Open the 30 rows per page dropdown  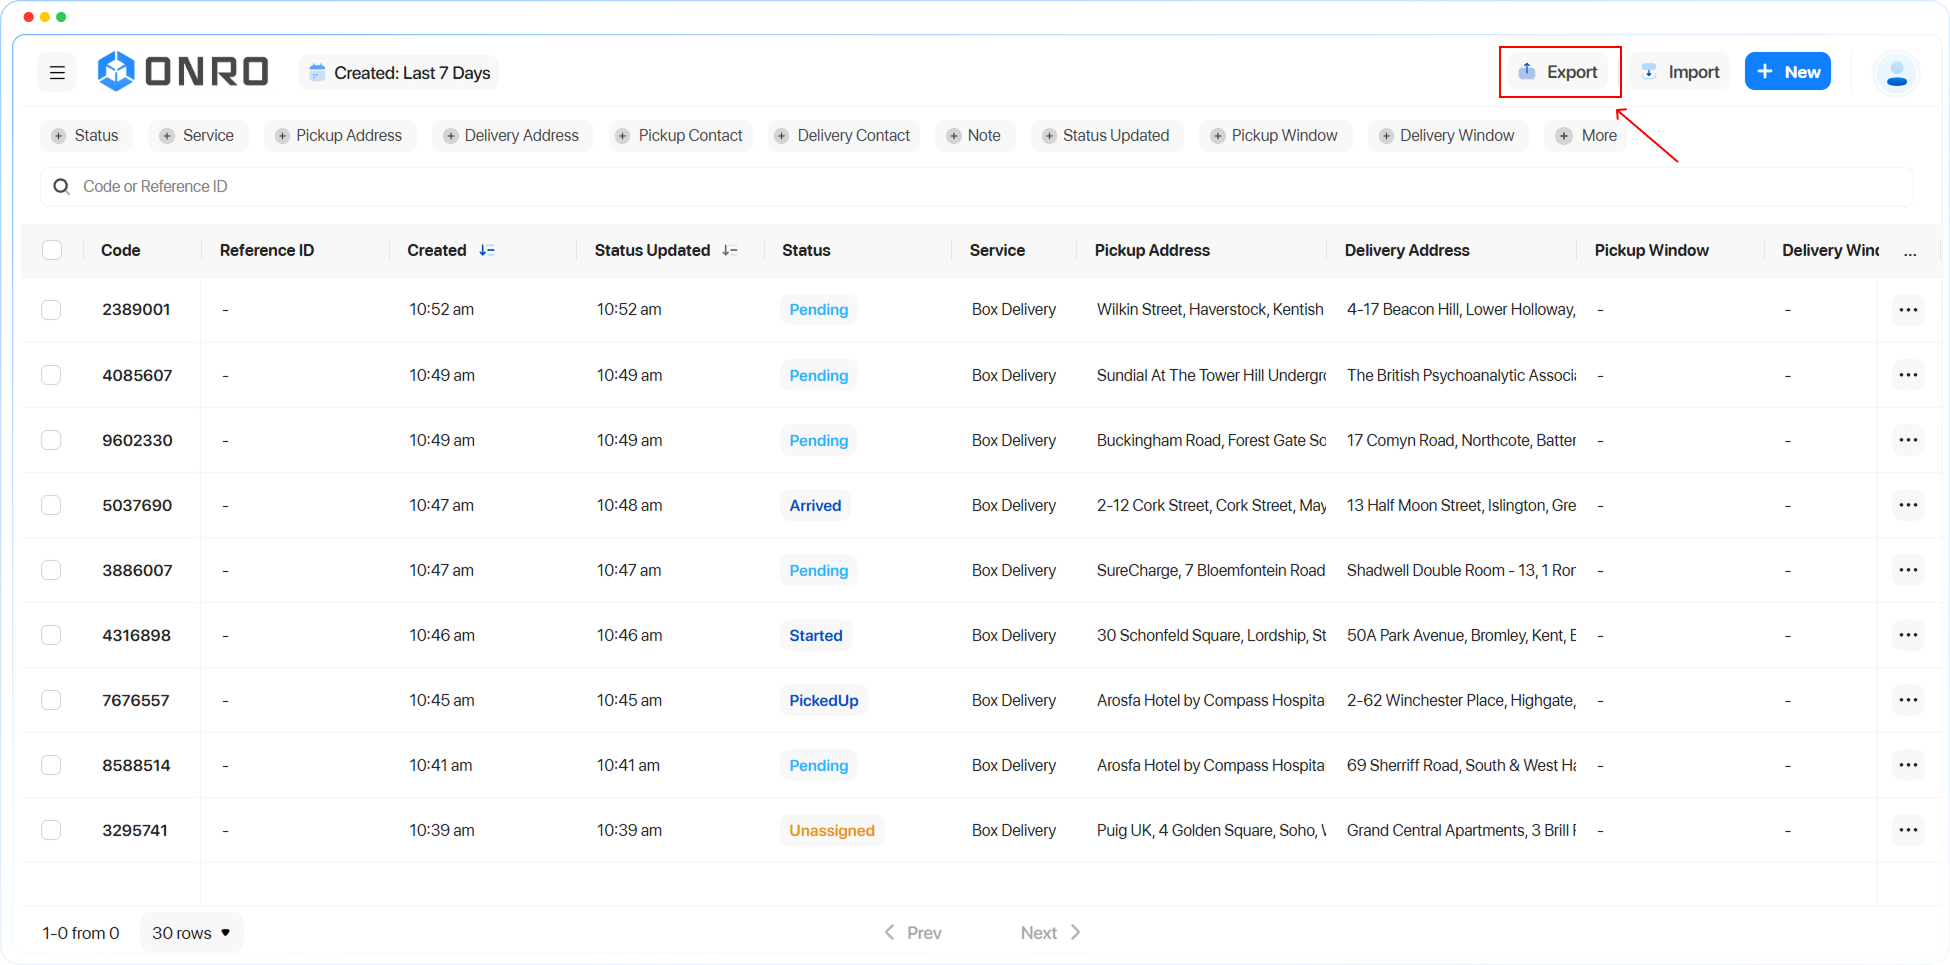click(191, 933)
